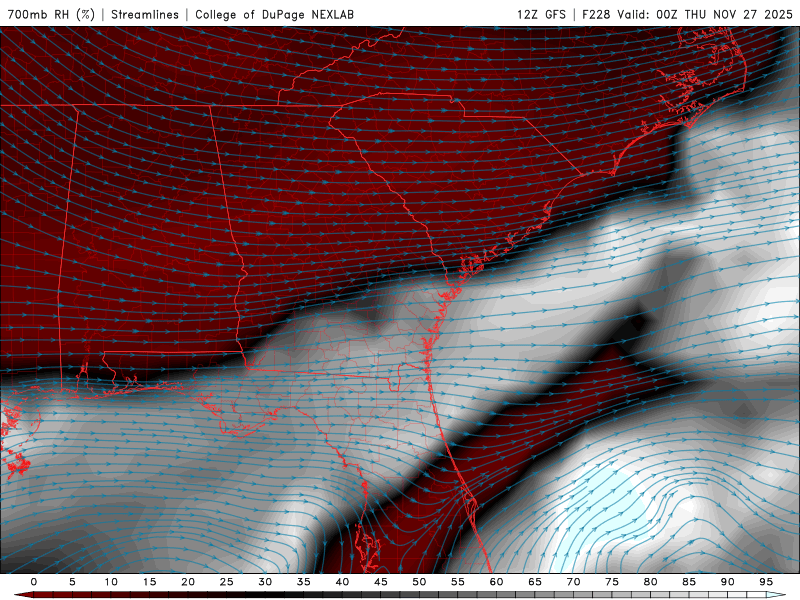
Task: Click the "25" label on the color scale
Action: tap(227, 582)
